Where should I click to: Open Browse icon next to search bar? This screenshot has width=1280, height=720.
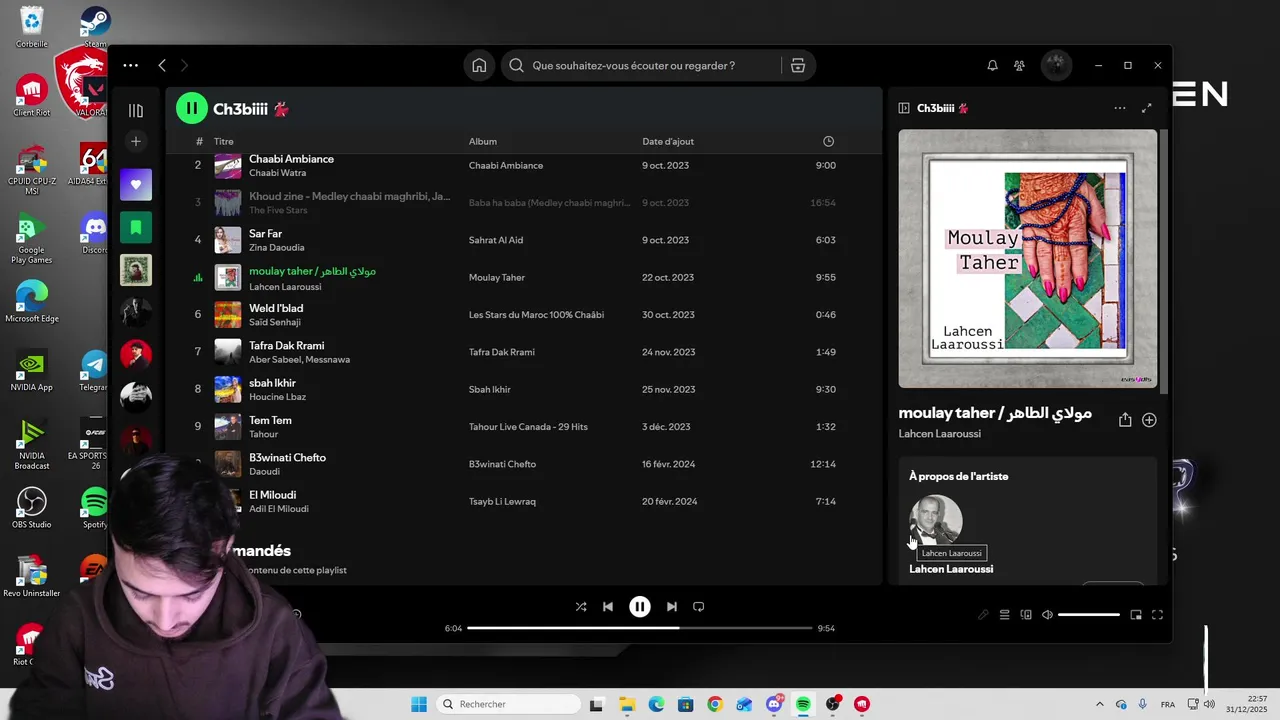(798, 66)
